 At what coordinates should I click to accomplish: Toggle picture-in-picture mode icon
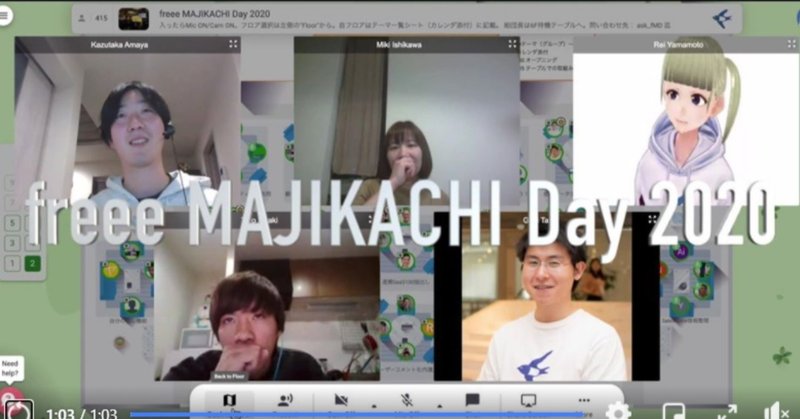673,411
